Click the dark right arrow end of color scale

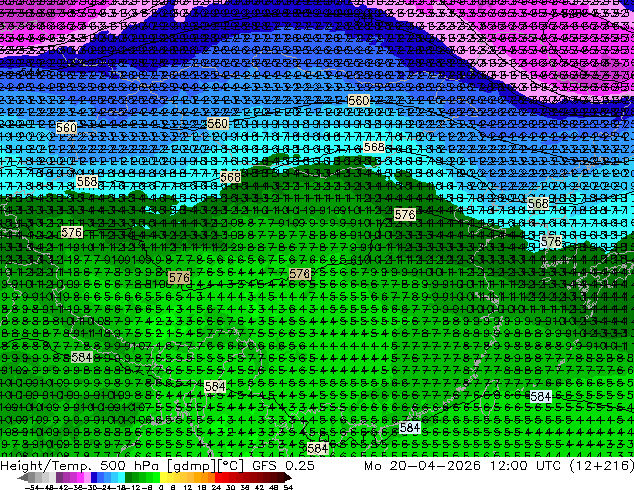pos(287,478)
